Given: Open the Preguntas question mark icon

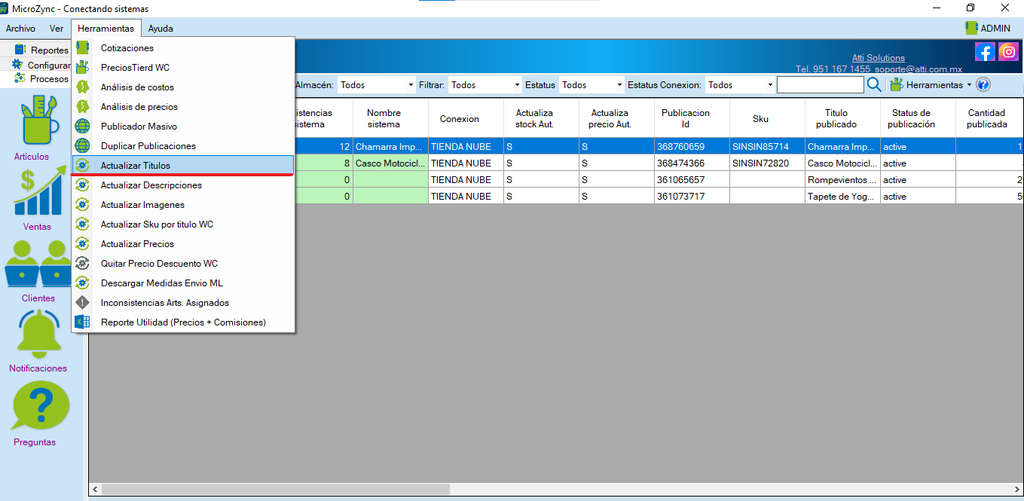Looking at the screenshot, I should pos(40,406).
